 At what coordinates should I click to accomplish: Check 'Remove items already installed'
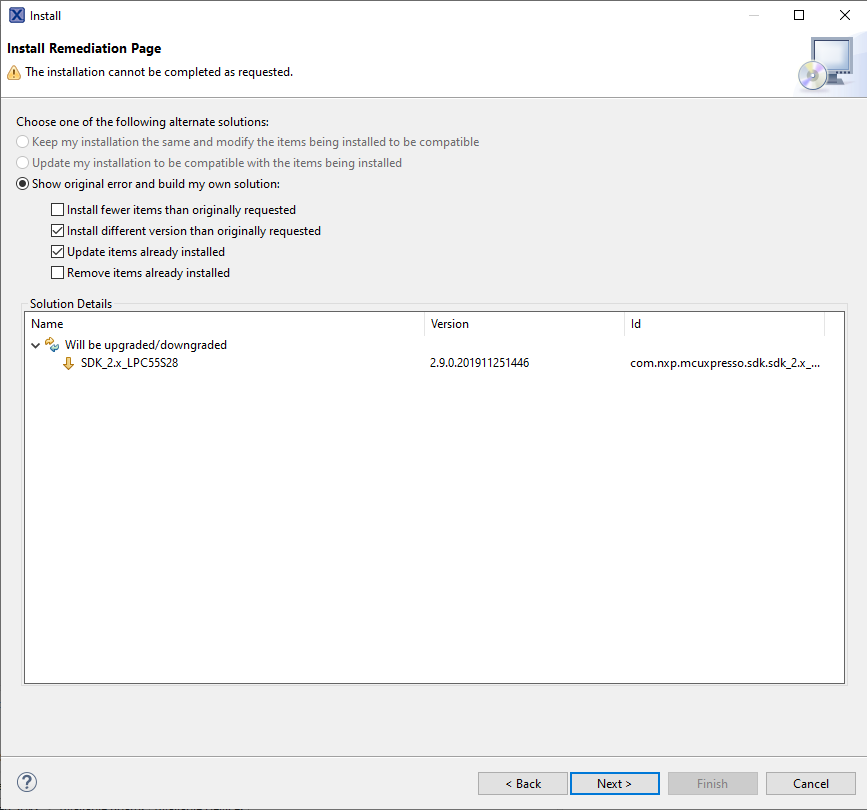57,273
